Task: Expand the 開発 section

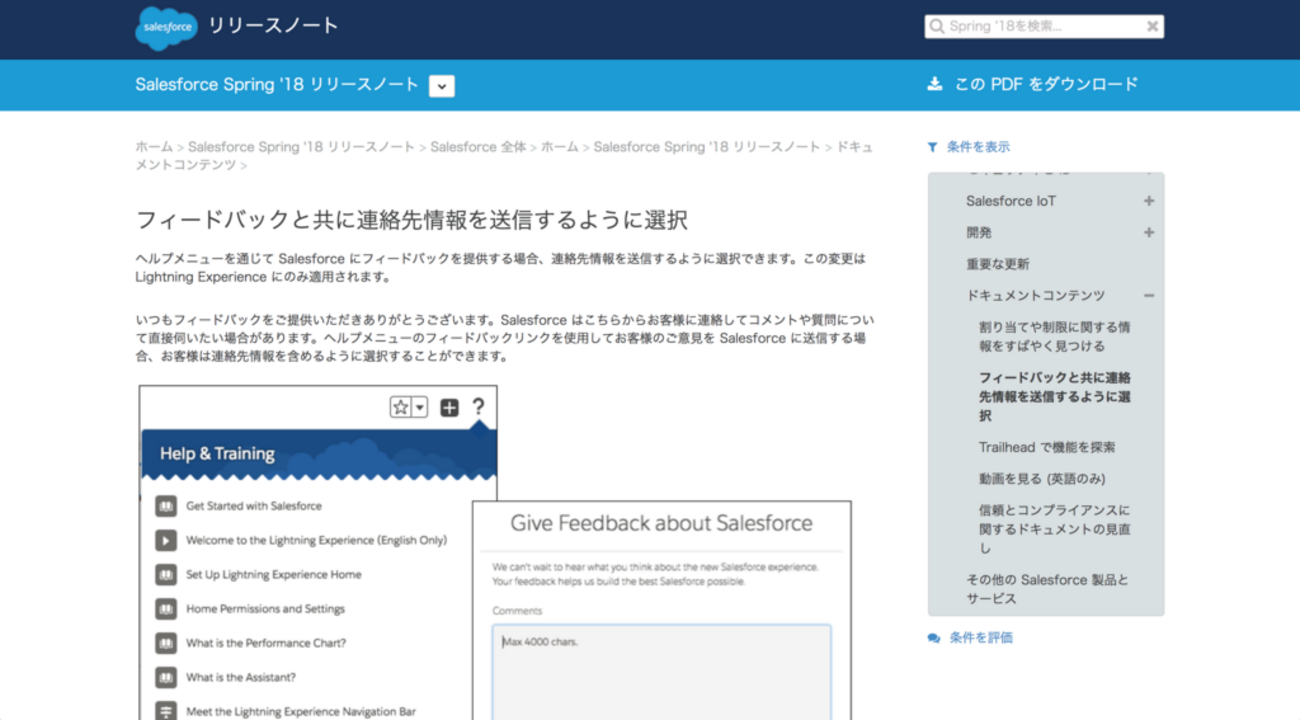Action: [x=1149, y=232]
